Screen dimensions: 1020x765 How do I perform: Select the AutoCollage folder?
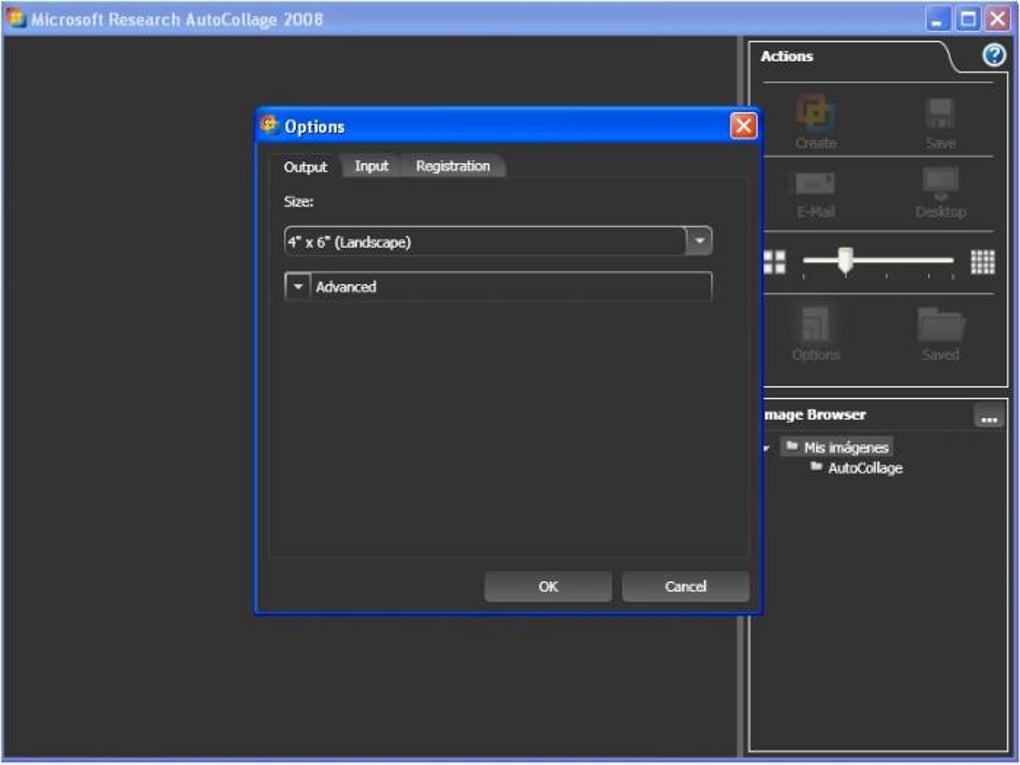[856, 468]
